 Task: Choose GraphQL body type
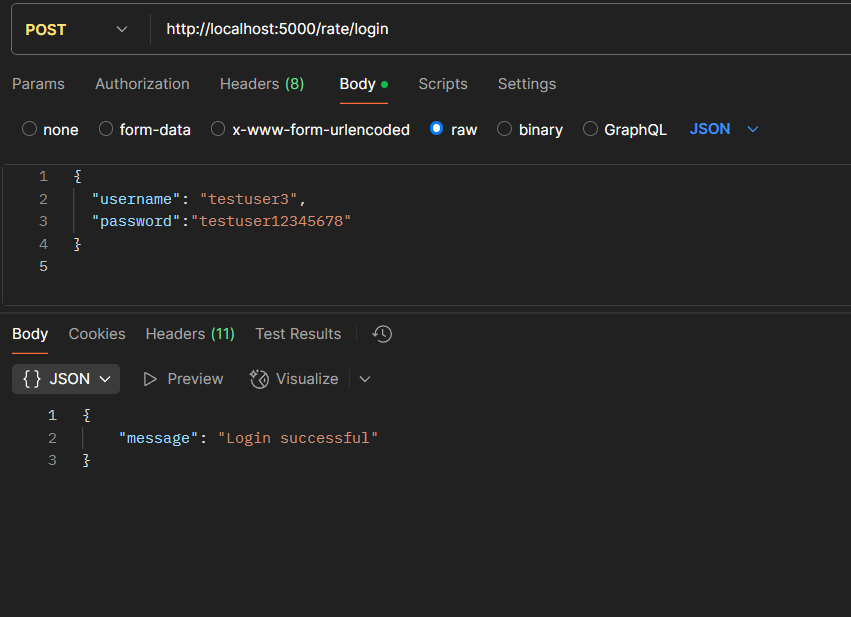(591, 129)
